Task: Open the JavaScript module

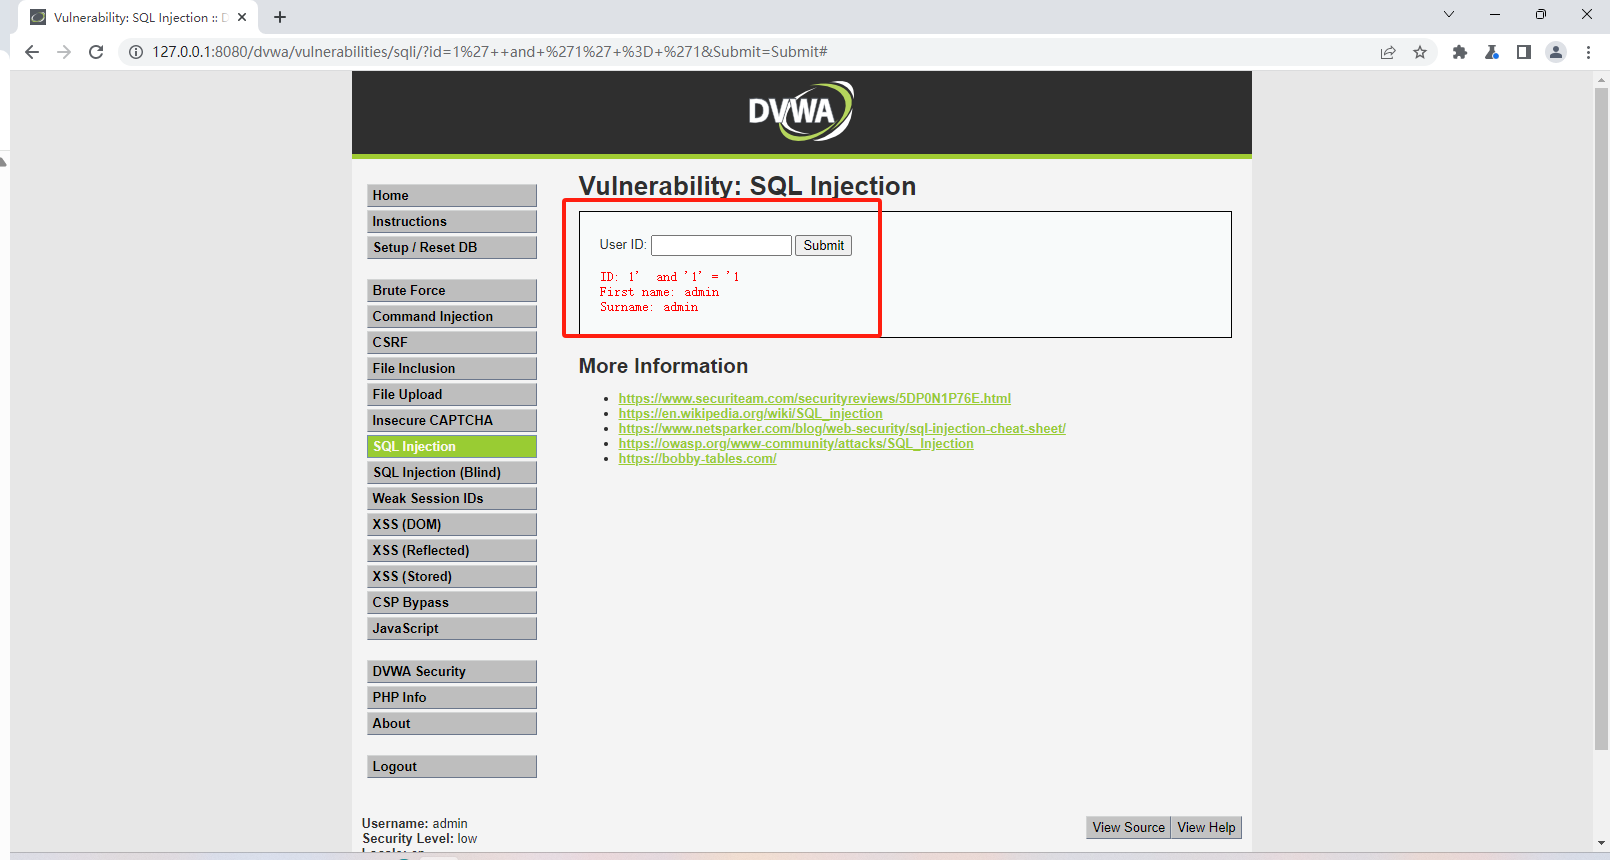Action: [452, 628]
